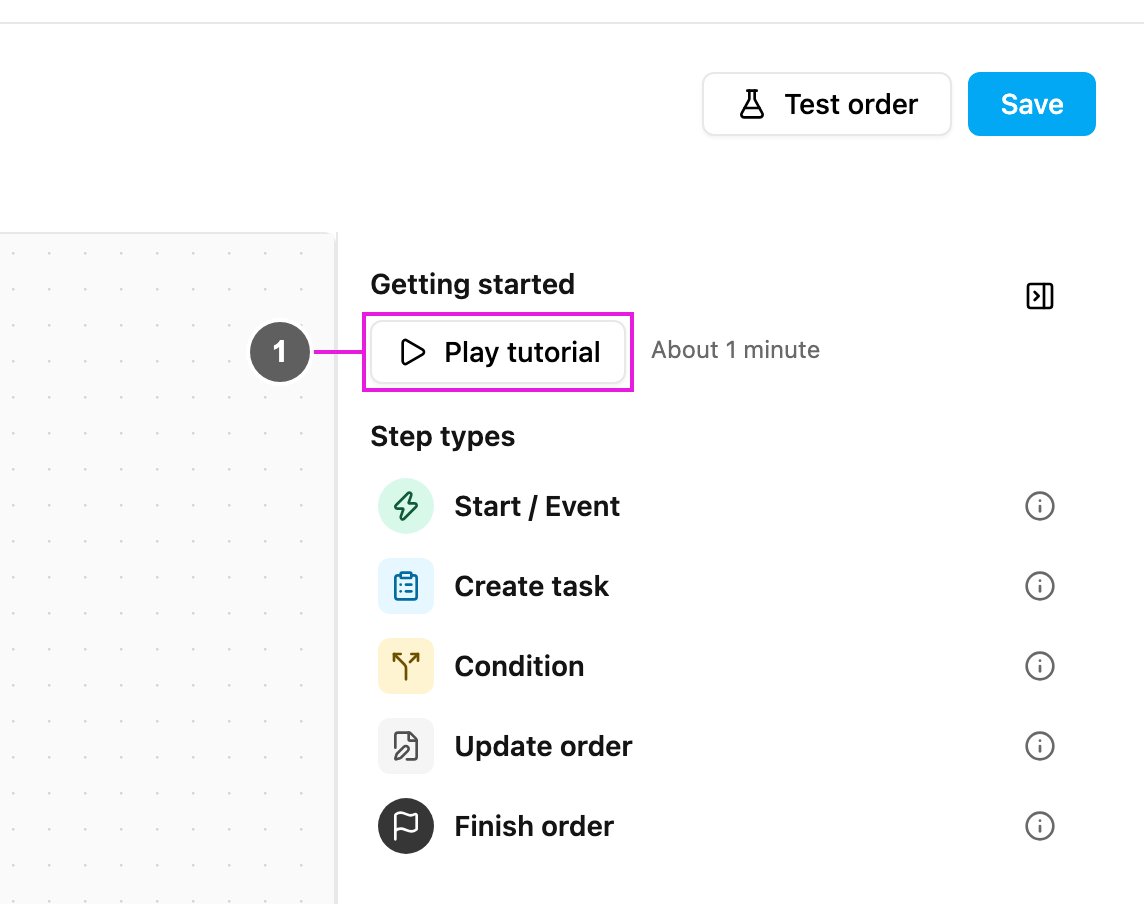Viewport: 1144px width, 904px height.
Task: Select the Start / Event lightning icon
Action: point(406,506)
